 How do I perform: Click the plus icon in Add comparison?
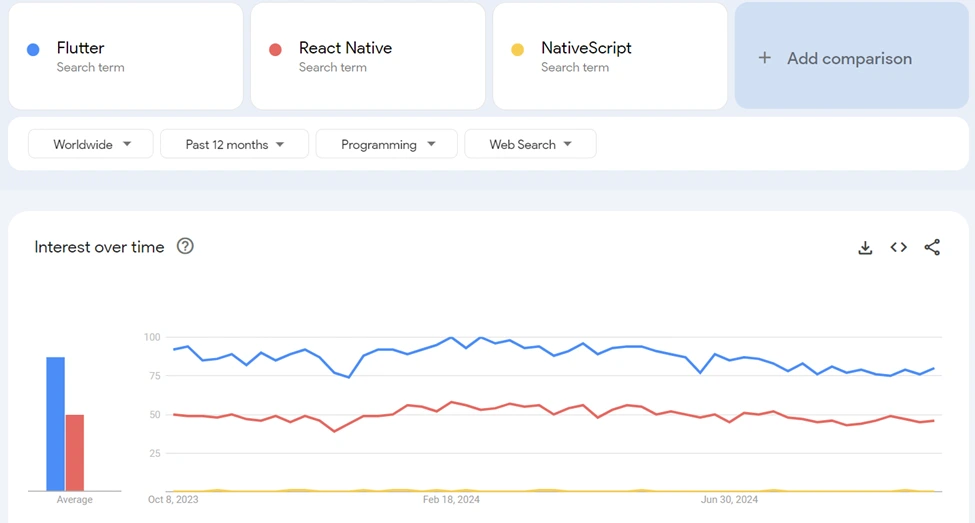coord(765,58)
